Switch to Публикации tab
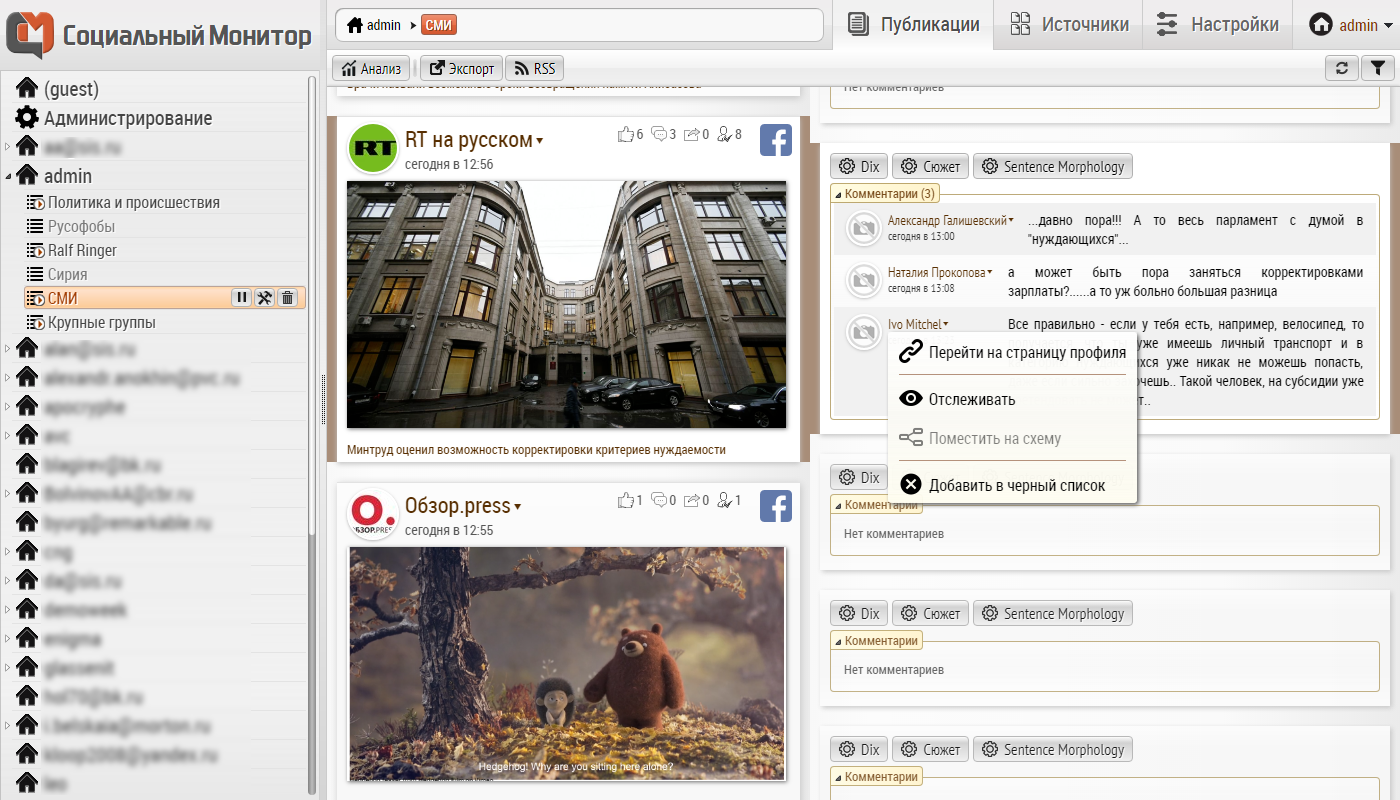Screen dimensions: 1400x800 click(913, 25)
